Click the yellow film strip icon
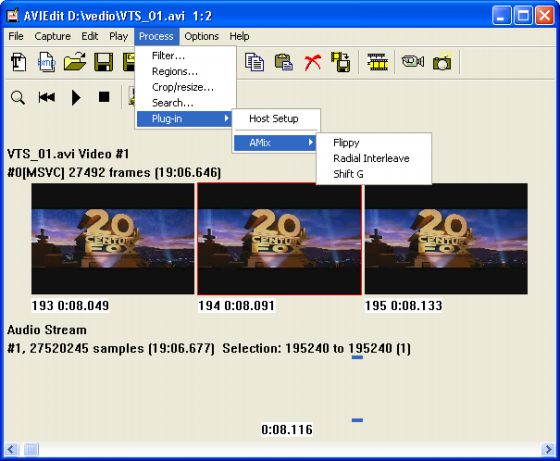 click(378, 62)
